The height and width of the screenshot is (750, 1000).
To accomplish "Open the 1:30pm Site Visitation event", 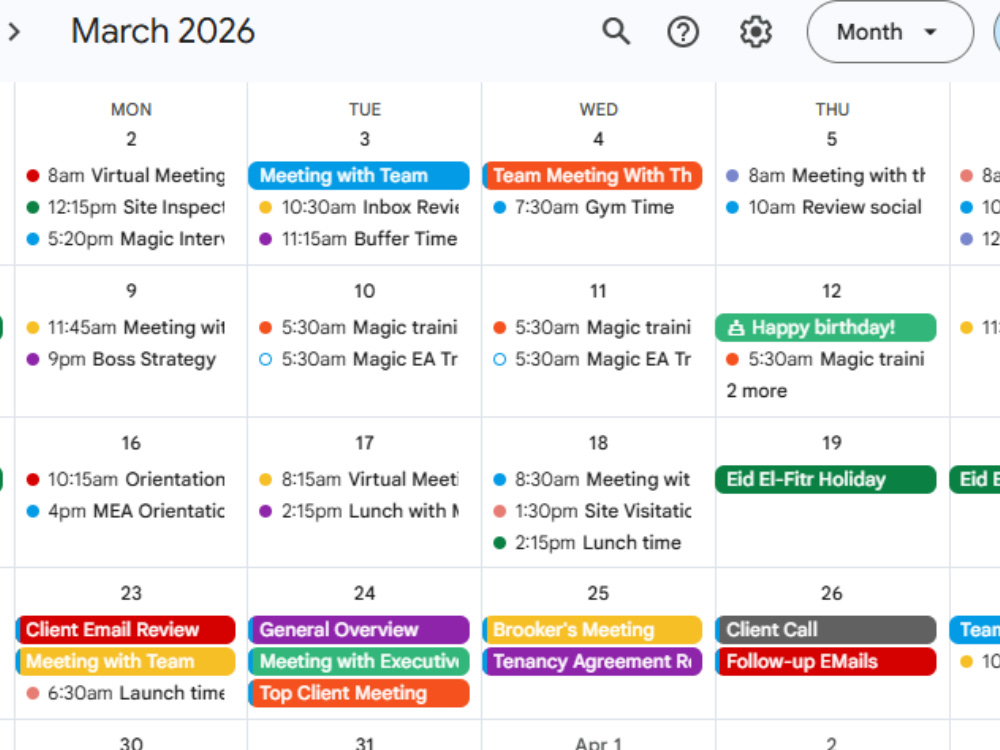I will (x=592, y=511).
